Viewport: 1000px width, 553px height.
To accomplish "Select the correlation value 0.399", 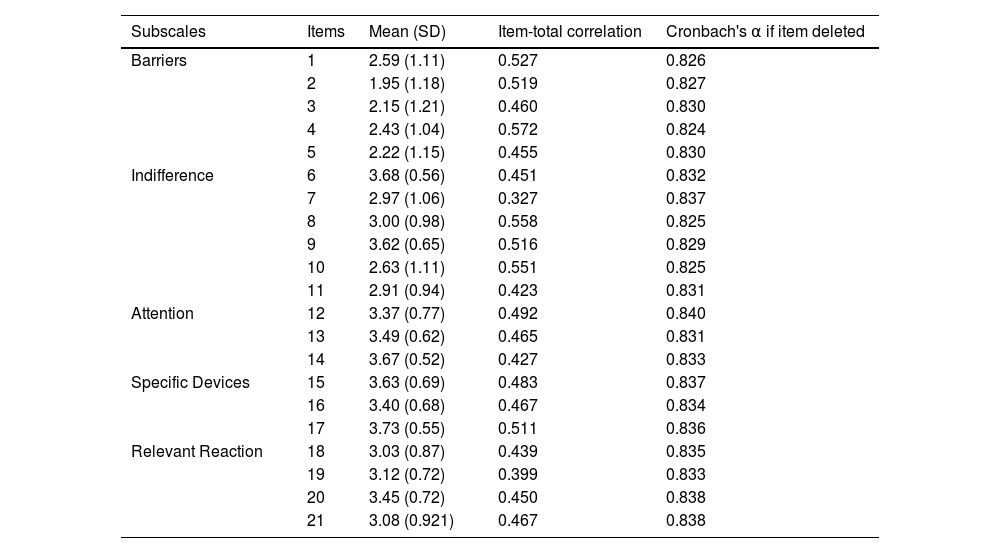I will click(x=518, y=475).
